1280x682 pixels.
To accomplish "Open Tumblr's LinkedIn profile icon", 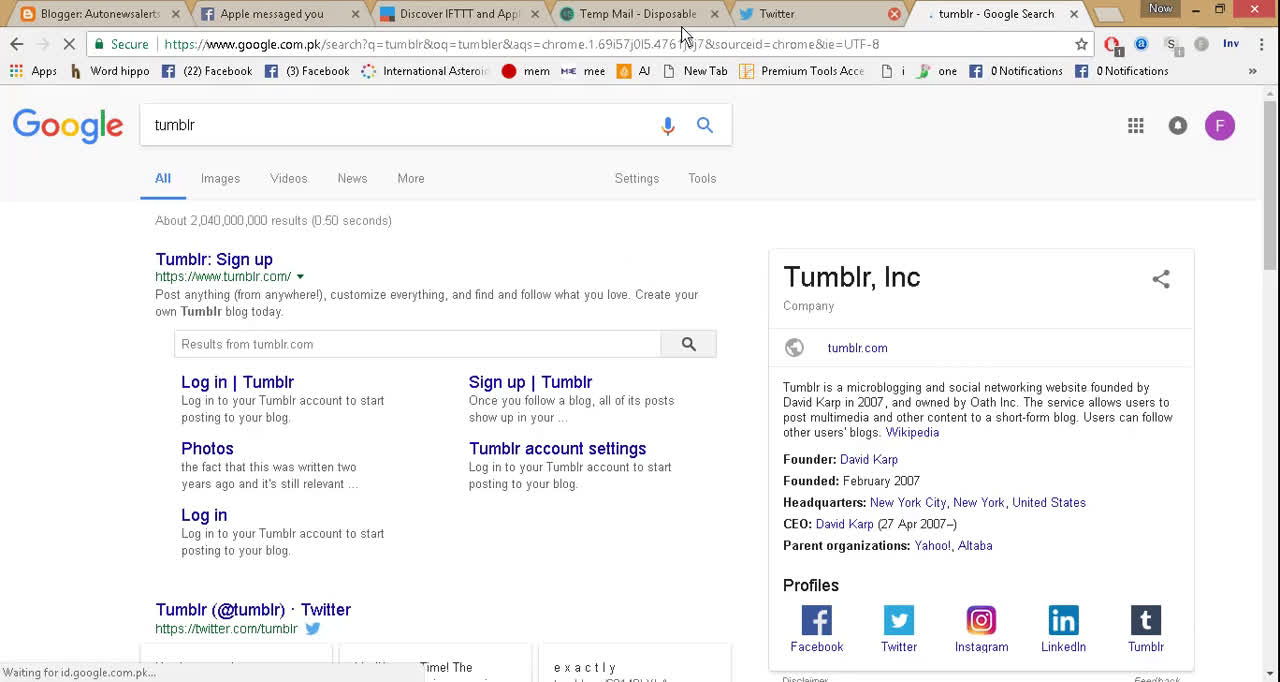I will click(x=1063, y=621).
